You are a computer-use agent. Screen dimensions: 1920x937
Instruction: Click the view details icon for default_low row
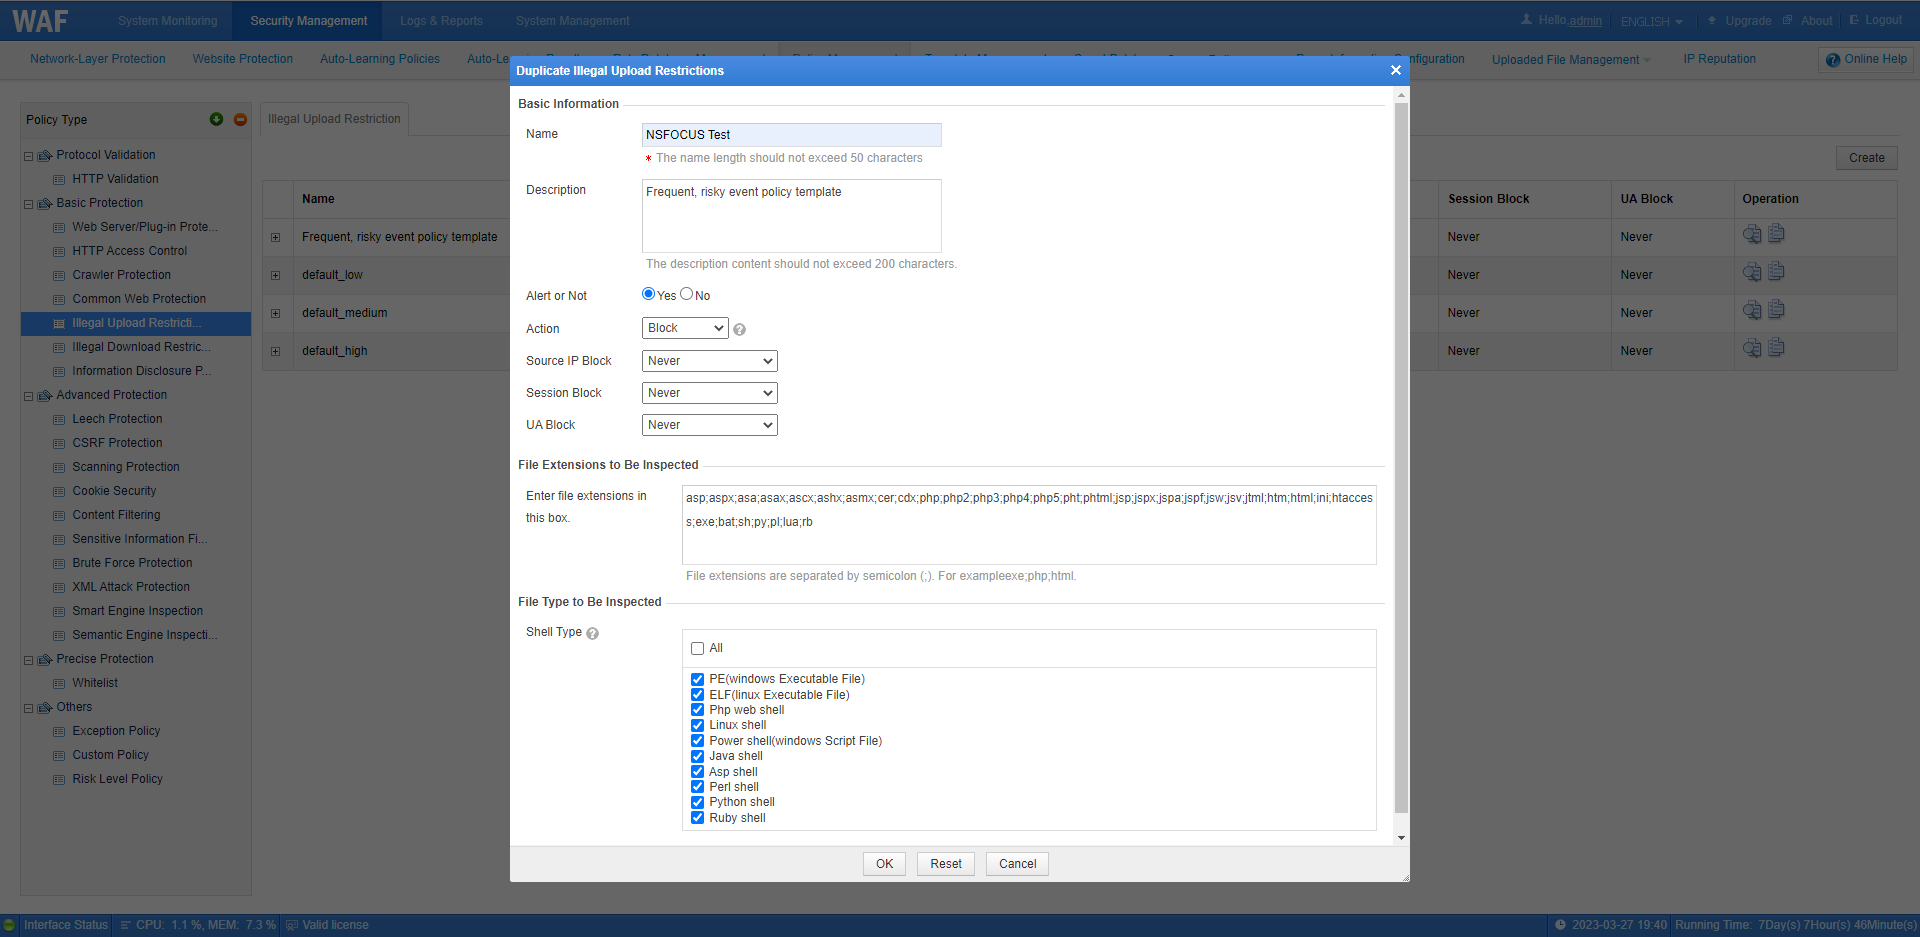[x=1751, y=273]
